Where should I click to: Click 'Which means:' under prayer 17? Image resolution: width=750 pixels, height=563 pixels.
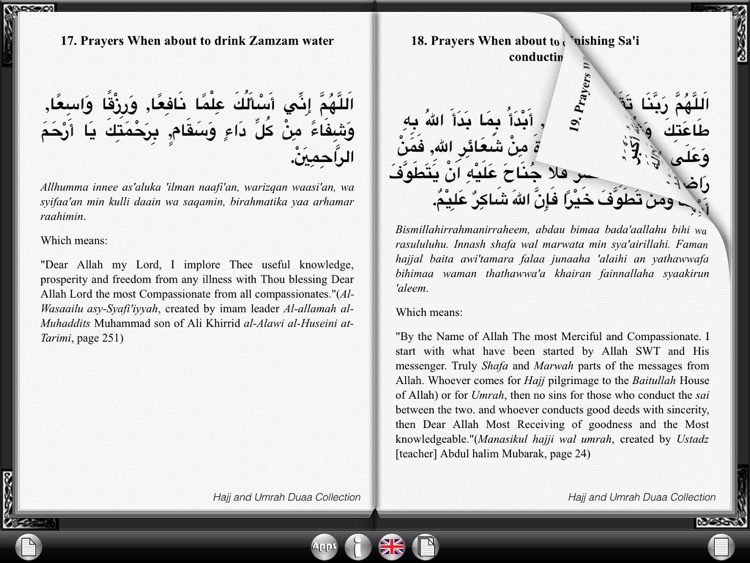[x=74, y=240]
